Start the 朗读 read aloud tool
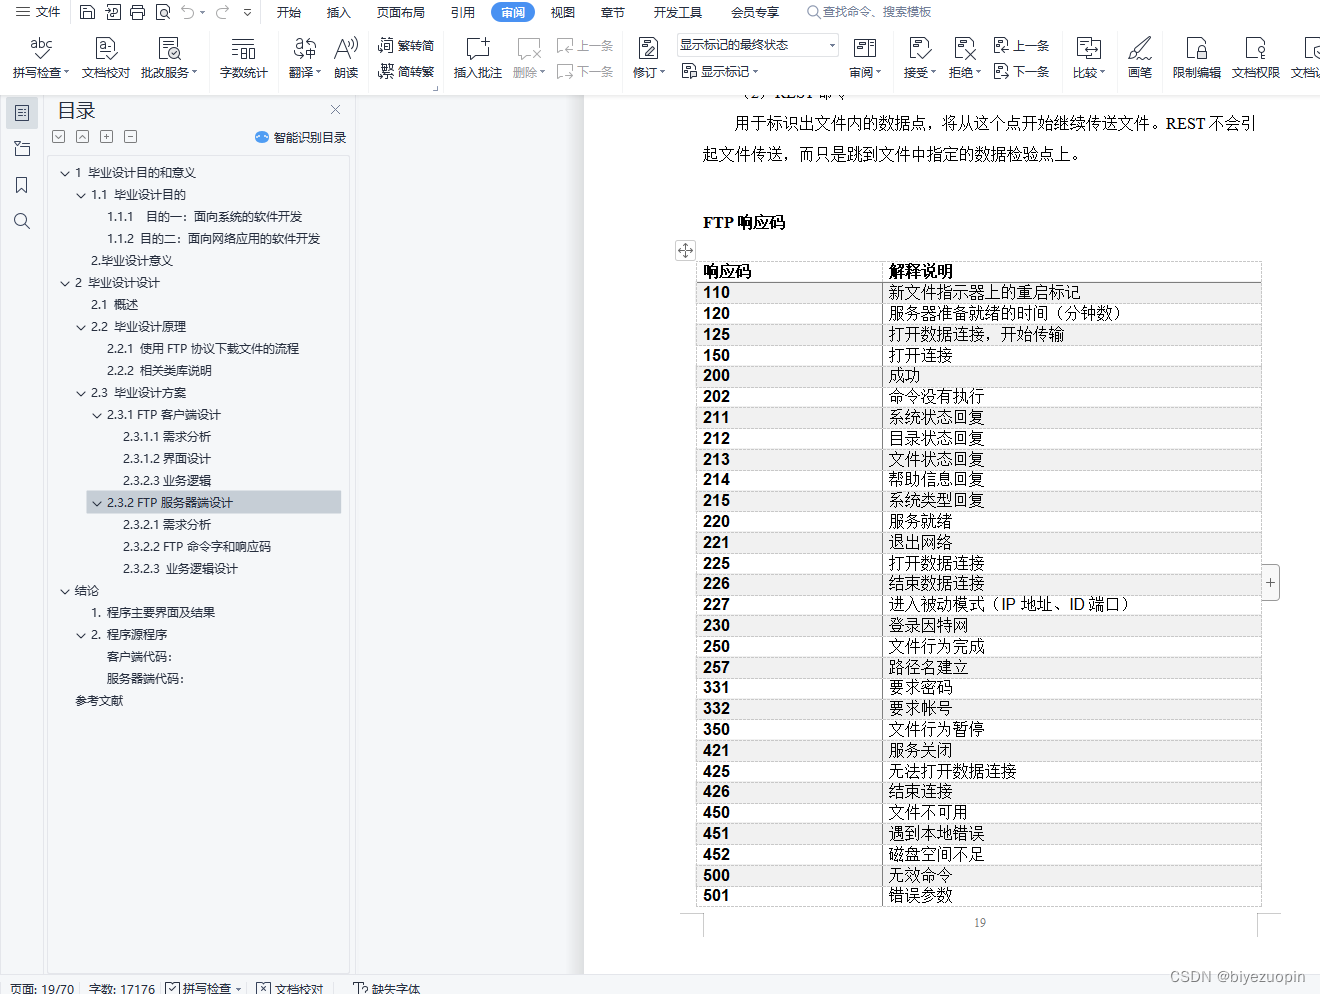This screenshot has width=1320, height=994. pyautogui.click(x=346, y=58)
